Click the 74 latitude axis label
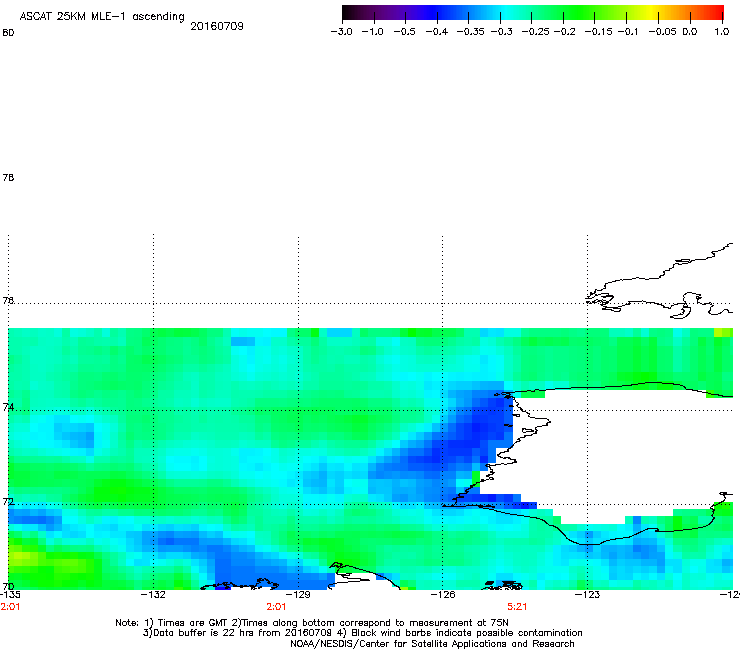This screenshot has height=650, width=740. (8, 407)
